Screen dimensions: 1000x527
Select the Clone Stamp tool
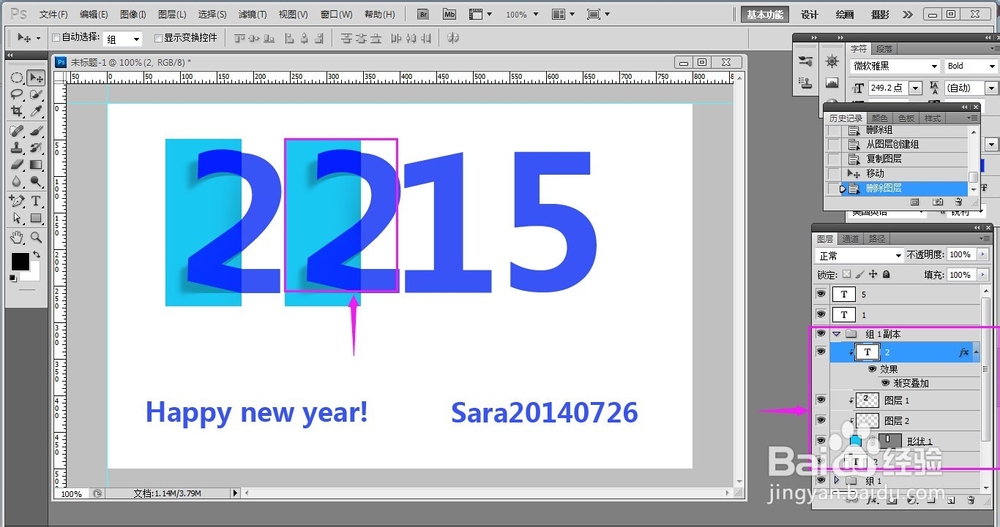(17, 148)
